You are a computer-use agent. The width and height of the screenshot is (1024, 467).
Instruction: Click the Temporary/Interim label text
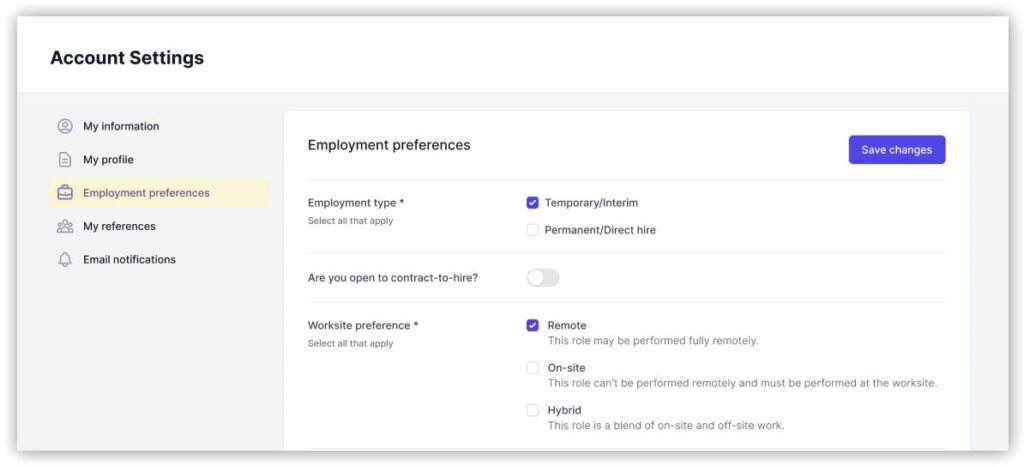coord(591,203)
